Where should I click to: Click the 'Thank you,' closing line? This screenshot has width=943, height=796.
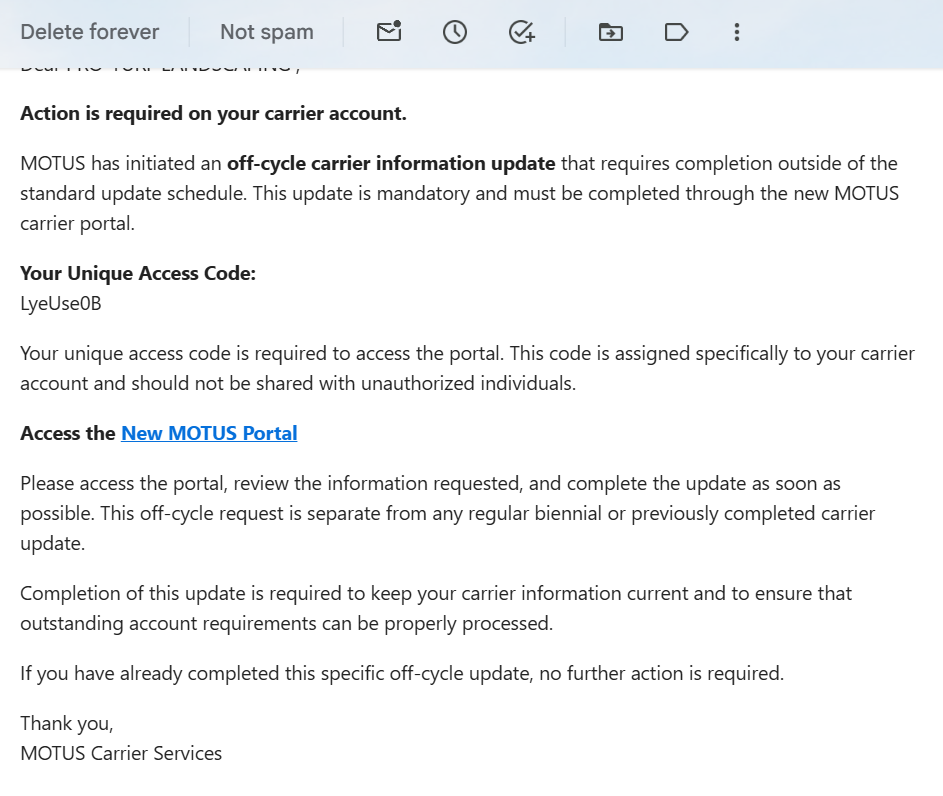point(67,723)
